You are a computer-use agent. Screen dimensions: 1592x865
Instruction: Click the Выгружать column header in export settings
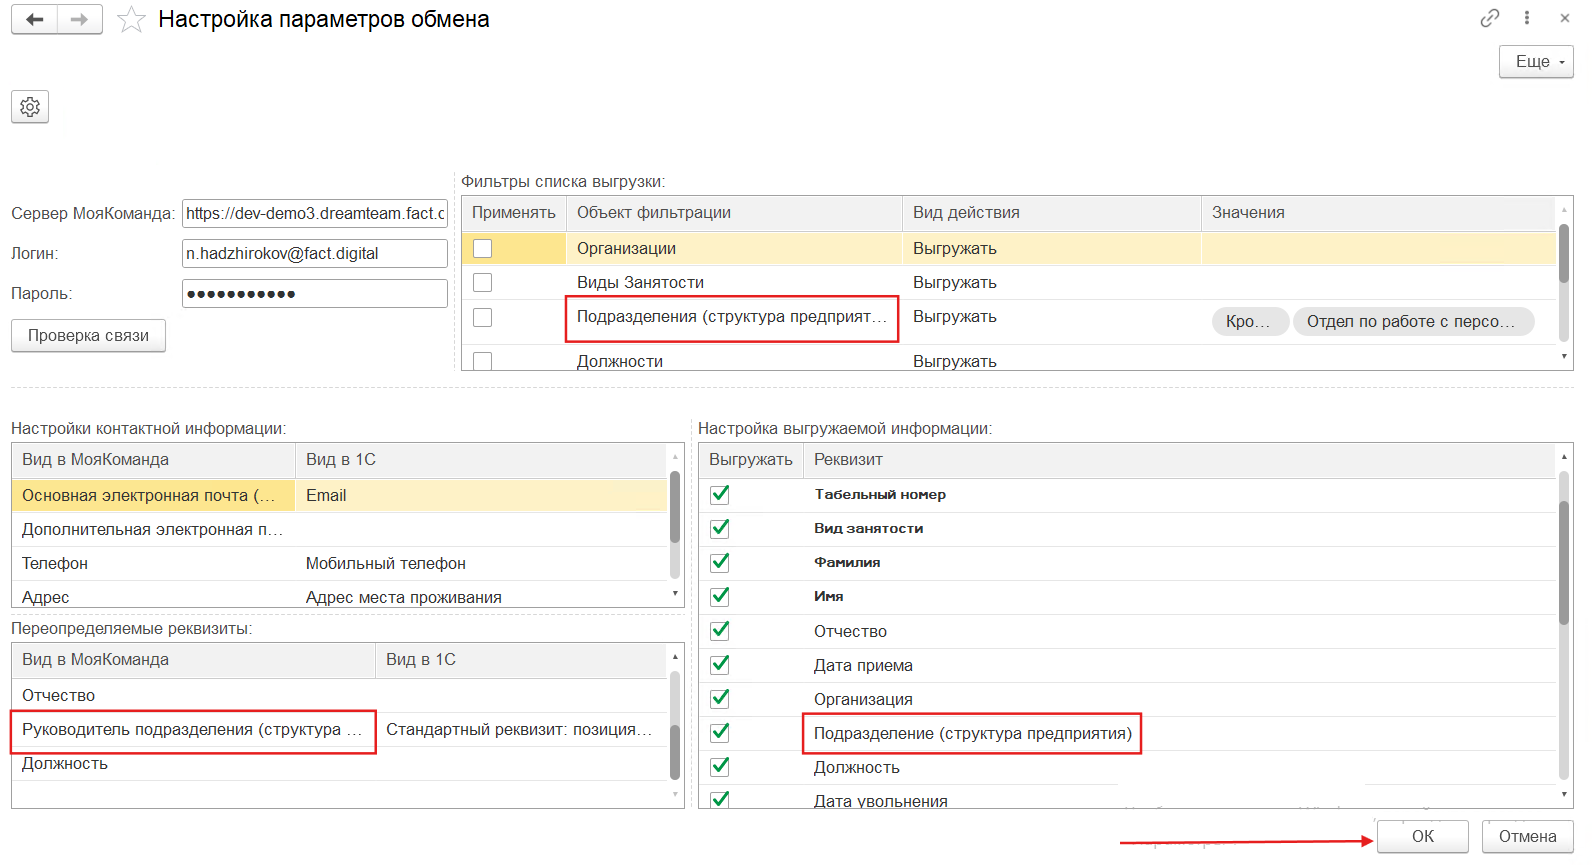coord(751,460)
